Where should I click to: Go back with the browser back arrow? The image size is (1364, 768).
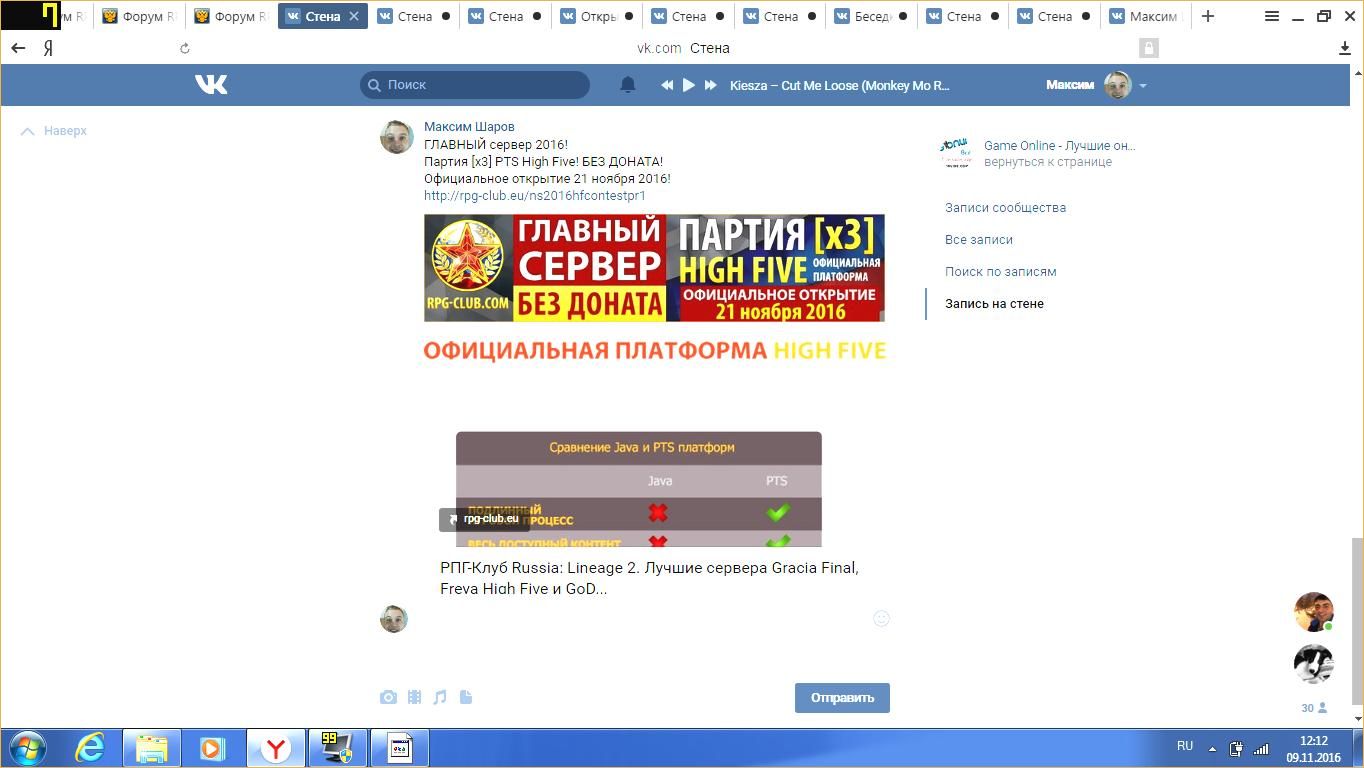pyautogui.click(x=18, y=48)
